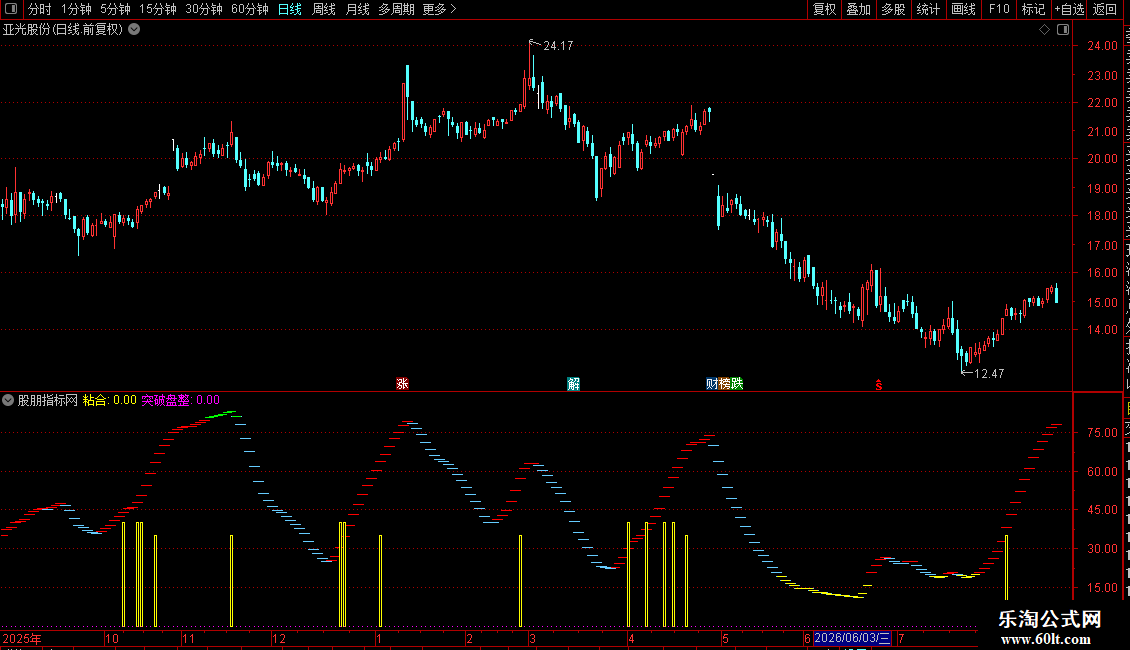Open dropdown next to 亚光股份 title
This screenshot has height=650, width=1130.
(134, 30)
